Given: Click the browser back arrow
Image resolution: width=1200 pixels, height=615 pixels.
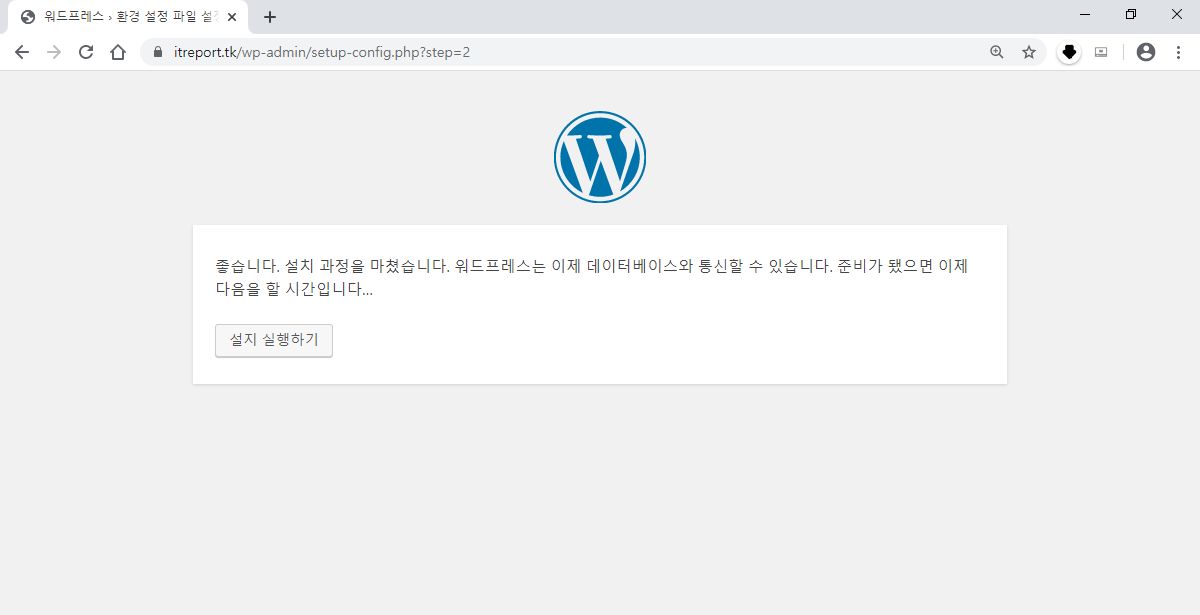Looking at the screenshot, I should click(22, 52).
